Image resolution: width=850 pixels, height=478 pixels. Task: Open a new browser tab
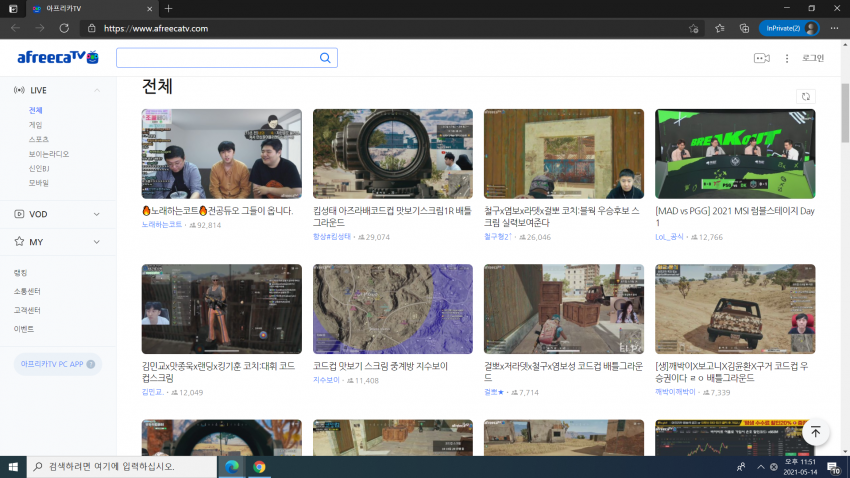(169, 9)
